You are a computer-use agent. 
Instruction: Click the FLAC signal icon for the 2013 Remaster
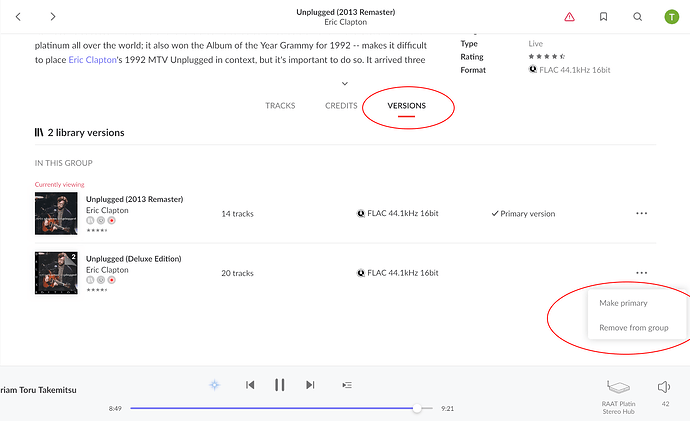(x=360, y=213)
